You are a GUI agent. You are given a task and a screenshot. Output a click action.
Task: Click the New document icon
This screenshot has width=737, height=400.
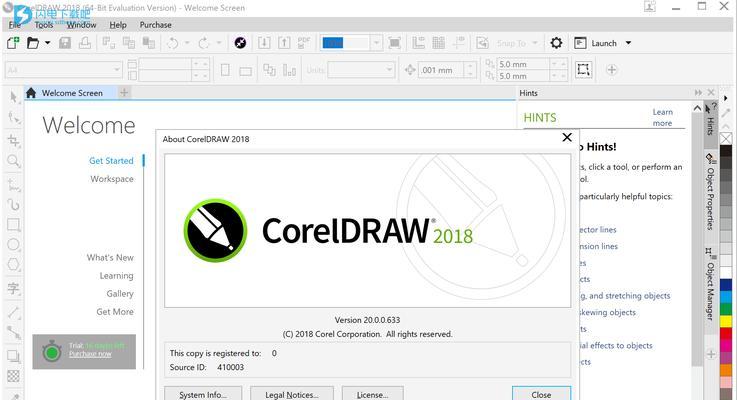pos(13,43)
